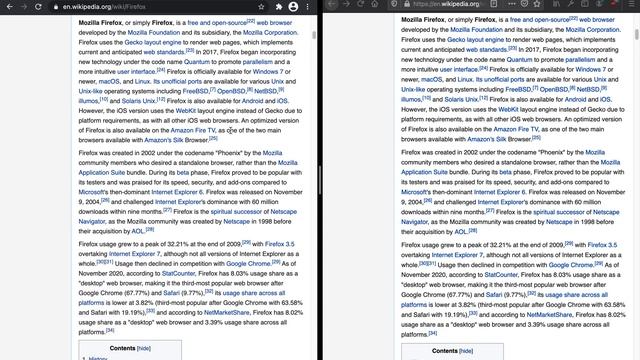
Task: Click the Firefox home icon
Action: [375, 4]
